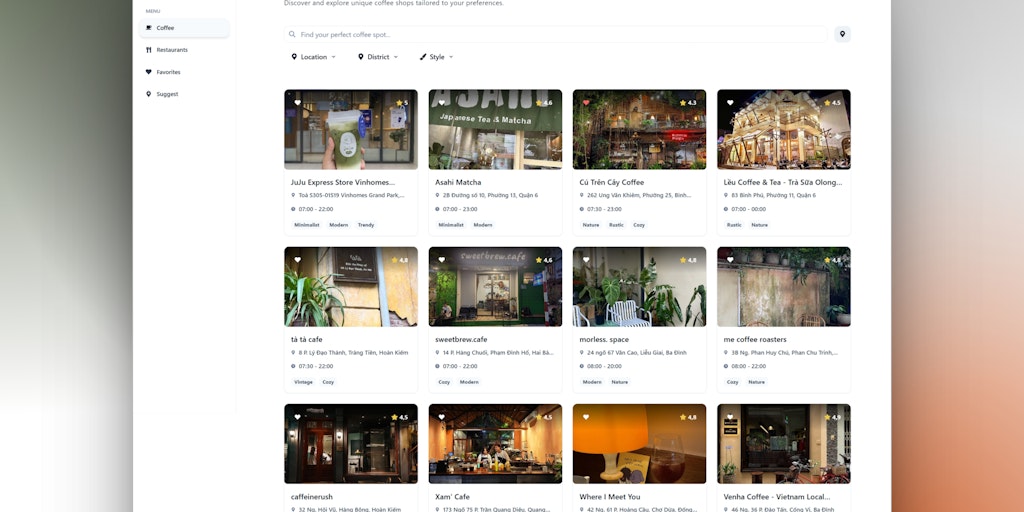Expand the Location filter dropdown
This screenshot has width=1024, height=512.
tap(313, 57)
